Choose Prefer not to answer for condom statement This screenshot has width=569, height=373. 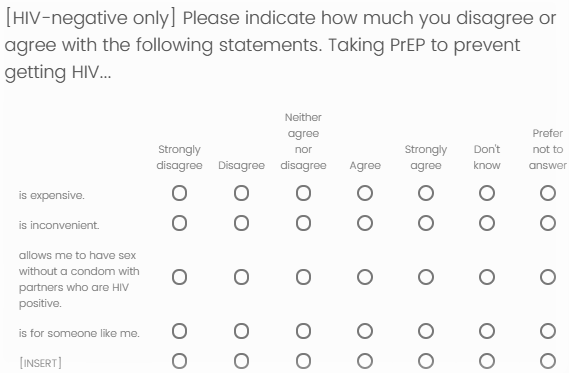pos(548,277)
